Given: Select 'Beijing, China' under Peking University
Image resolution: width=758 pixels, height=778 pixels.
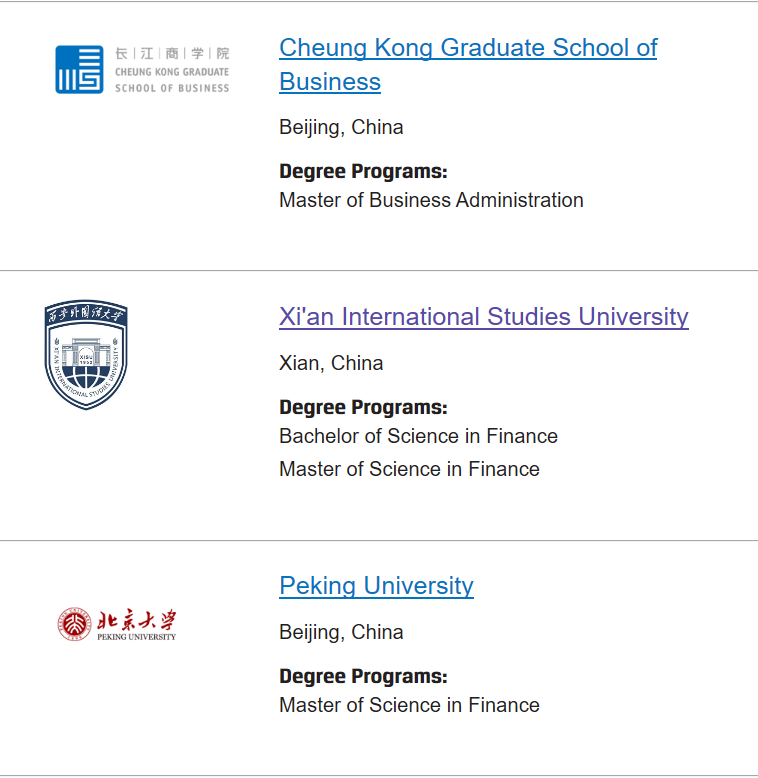Looking at the screenshot, I should point(341,632).
